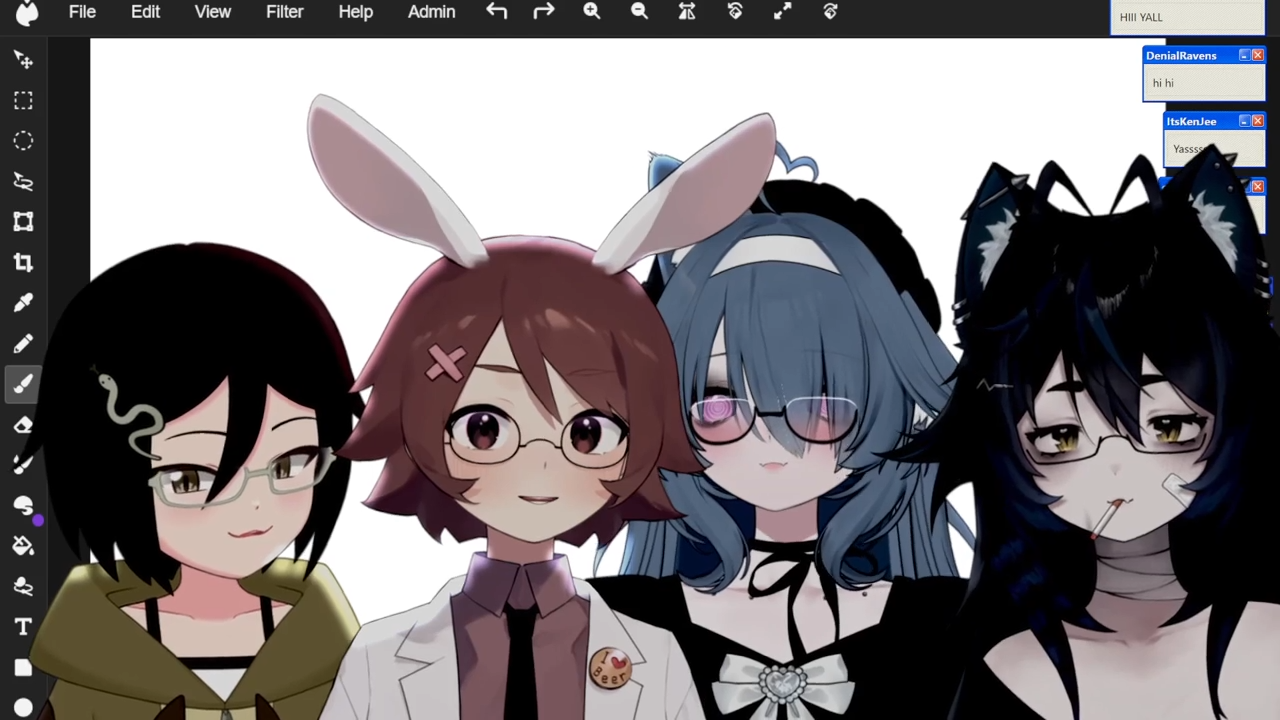Choose the Elliptical selection tool

click(x=23, y=141)
